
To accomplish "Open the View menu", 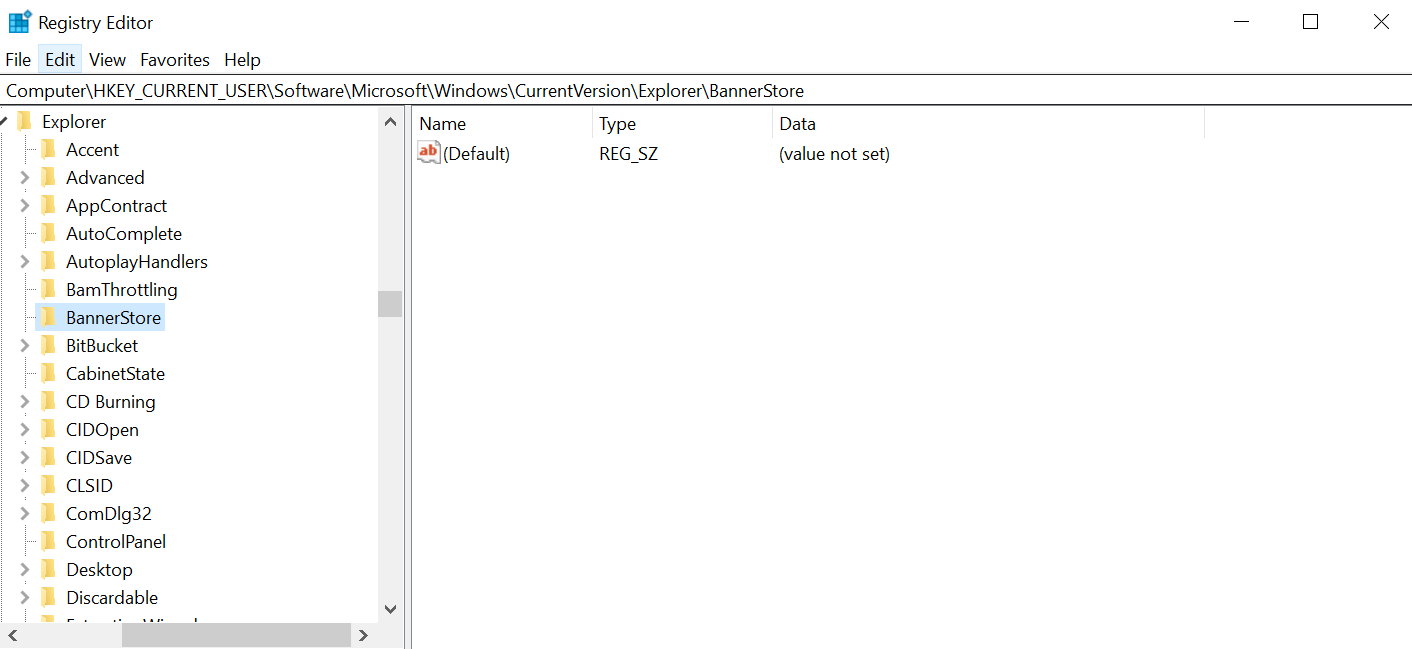I will click(x=107, y=60).
